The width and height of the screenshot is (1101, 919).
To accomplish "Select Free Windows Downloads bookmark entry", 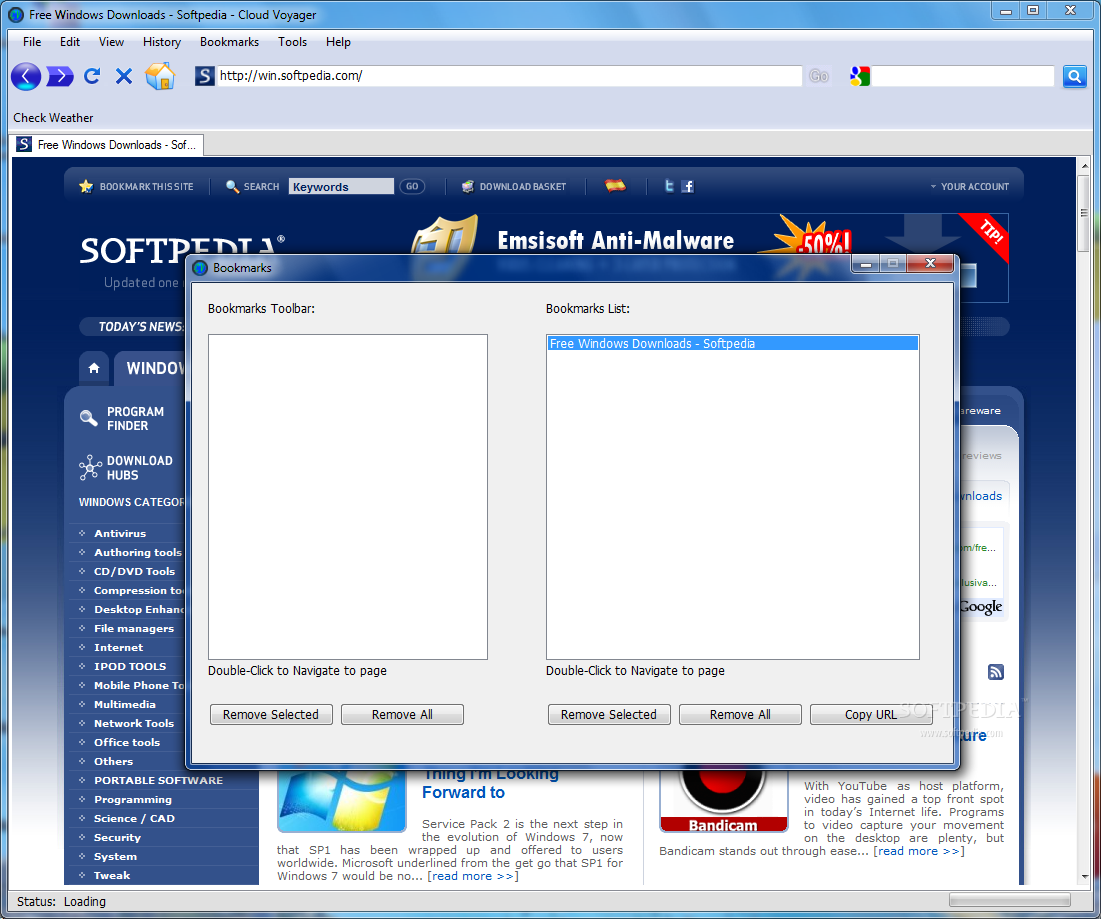I will pos(732,343).
